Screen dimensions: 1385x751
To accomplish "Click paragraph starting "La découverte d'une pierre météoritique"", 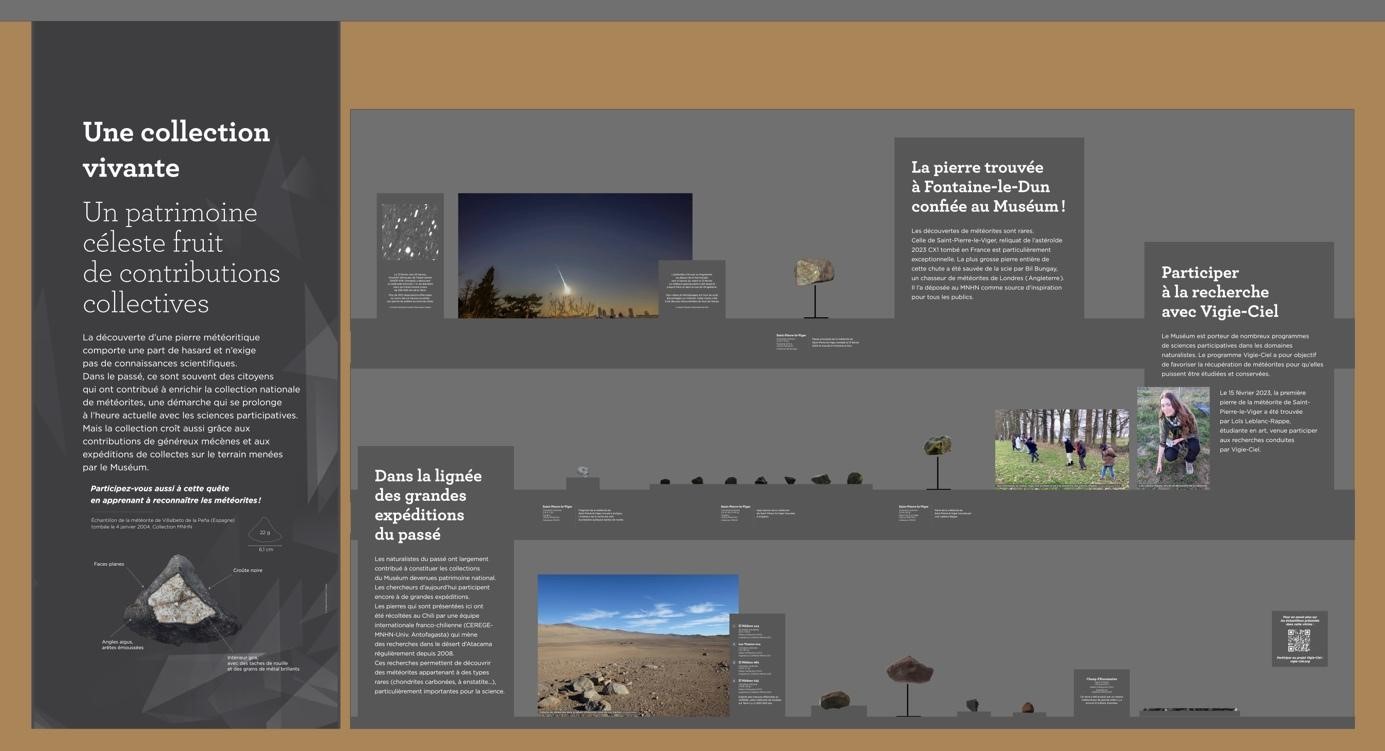I will click(x=191, y=402).
